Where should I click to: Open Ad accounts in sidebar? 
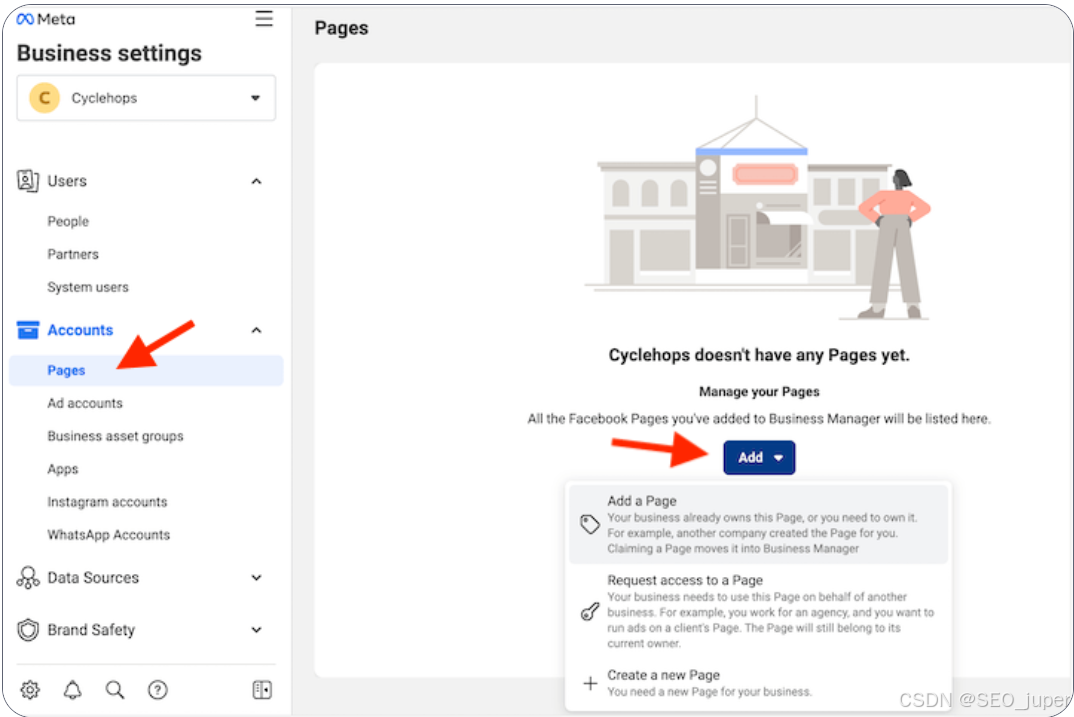tap(85, 403)
